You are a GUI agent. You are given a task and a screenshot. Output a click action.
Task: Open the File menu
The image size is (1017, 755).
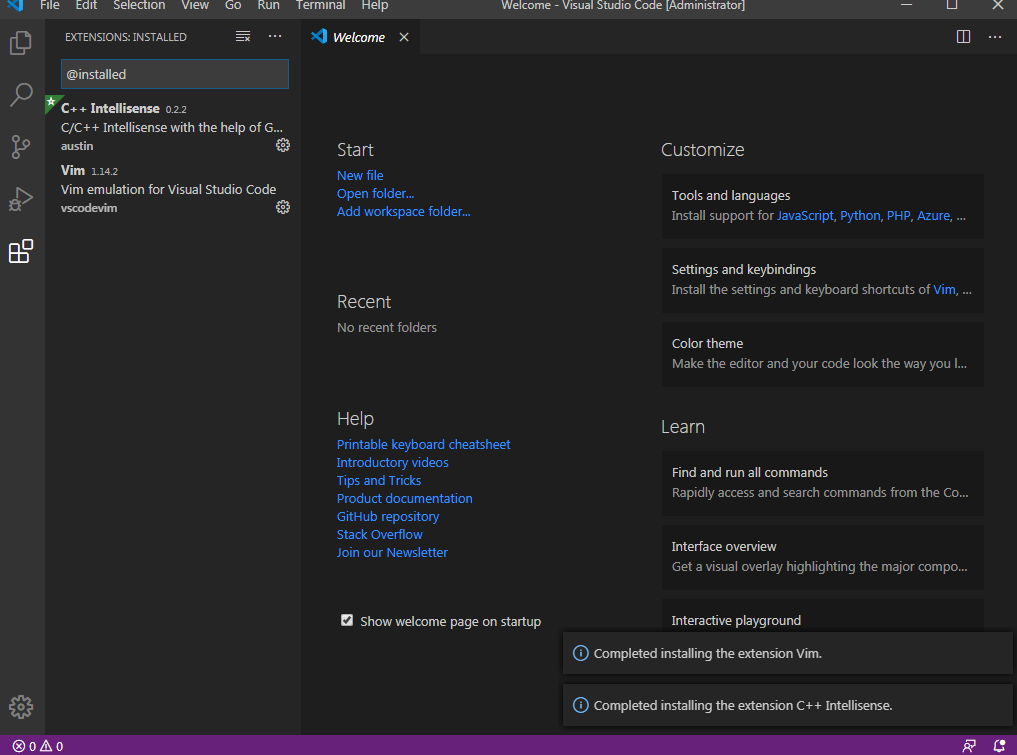[49, 5]
